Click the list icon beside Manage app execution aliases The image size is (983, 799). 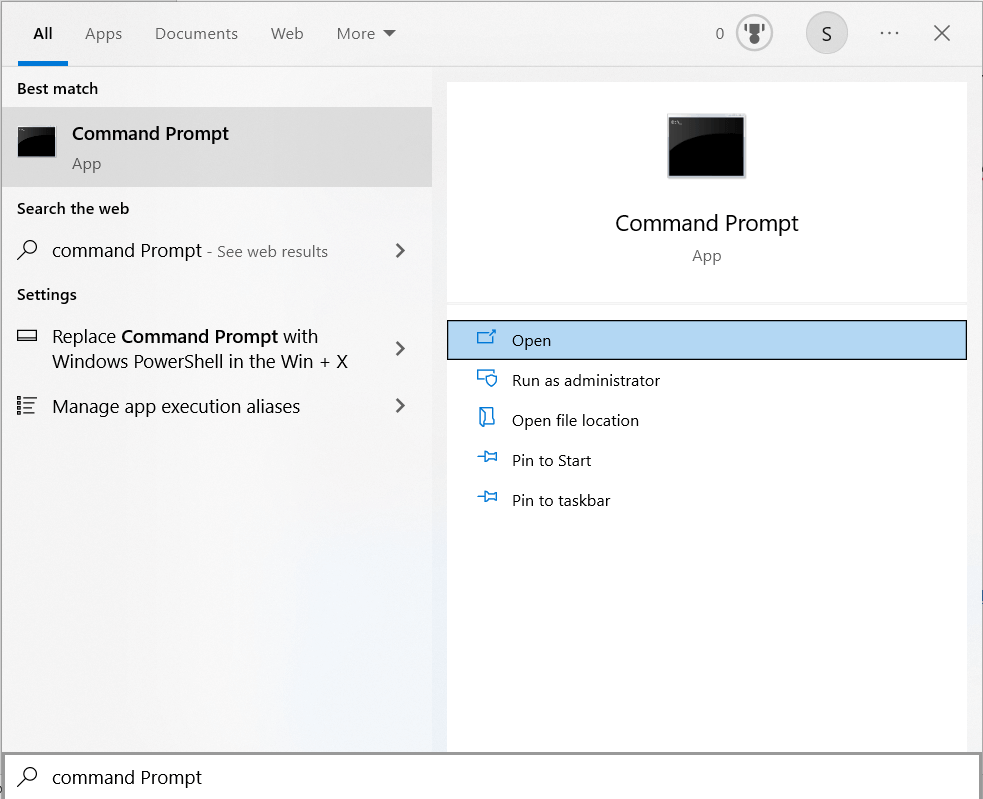click(26, 406)
